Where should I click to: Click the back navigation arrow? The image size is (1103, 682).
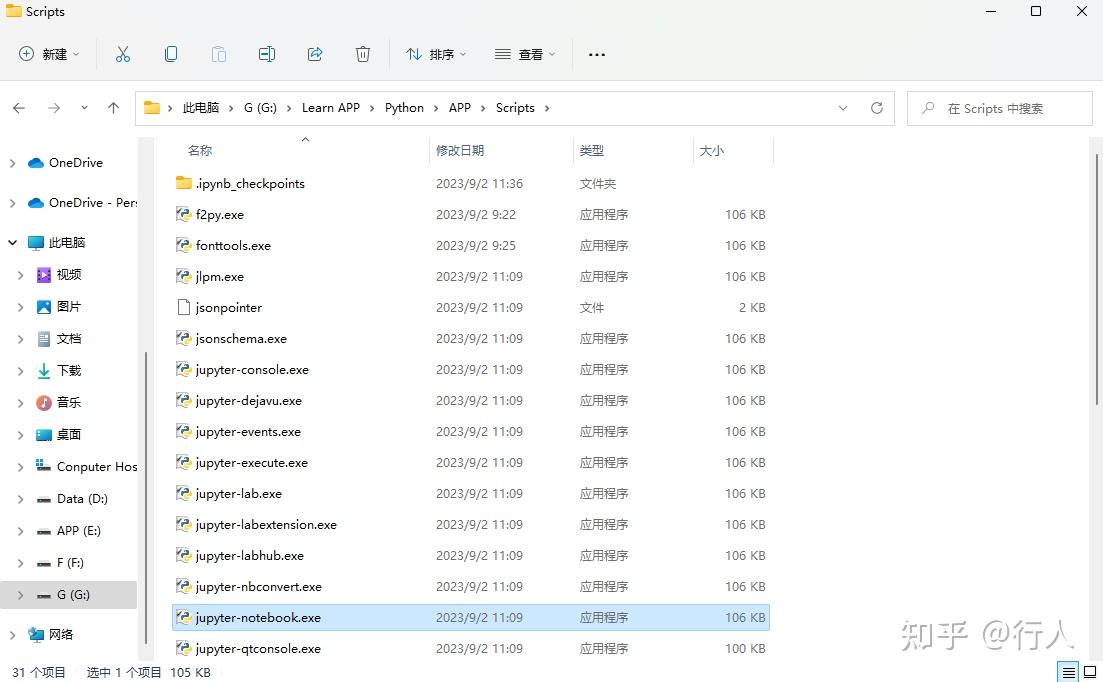click(x=18, y=107)
